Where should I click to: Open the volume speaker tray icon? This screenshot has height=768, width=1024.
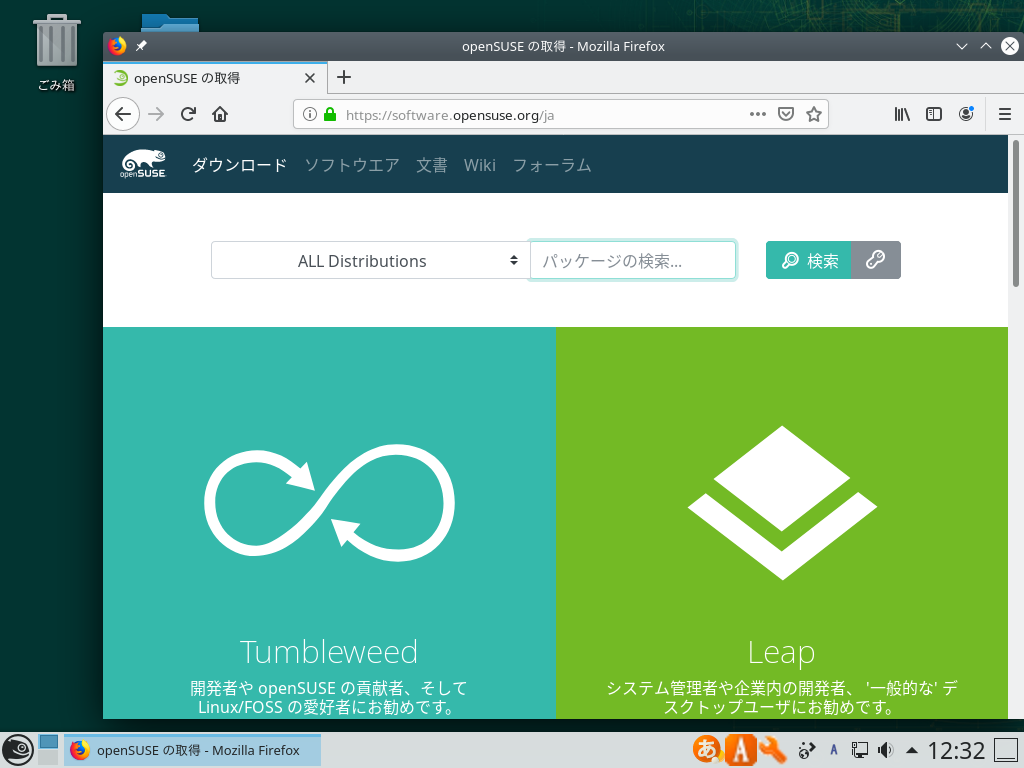point(886,750)
